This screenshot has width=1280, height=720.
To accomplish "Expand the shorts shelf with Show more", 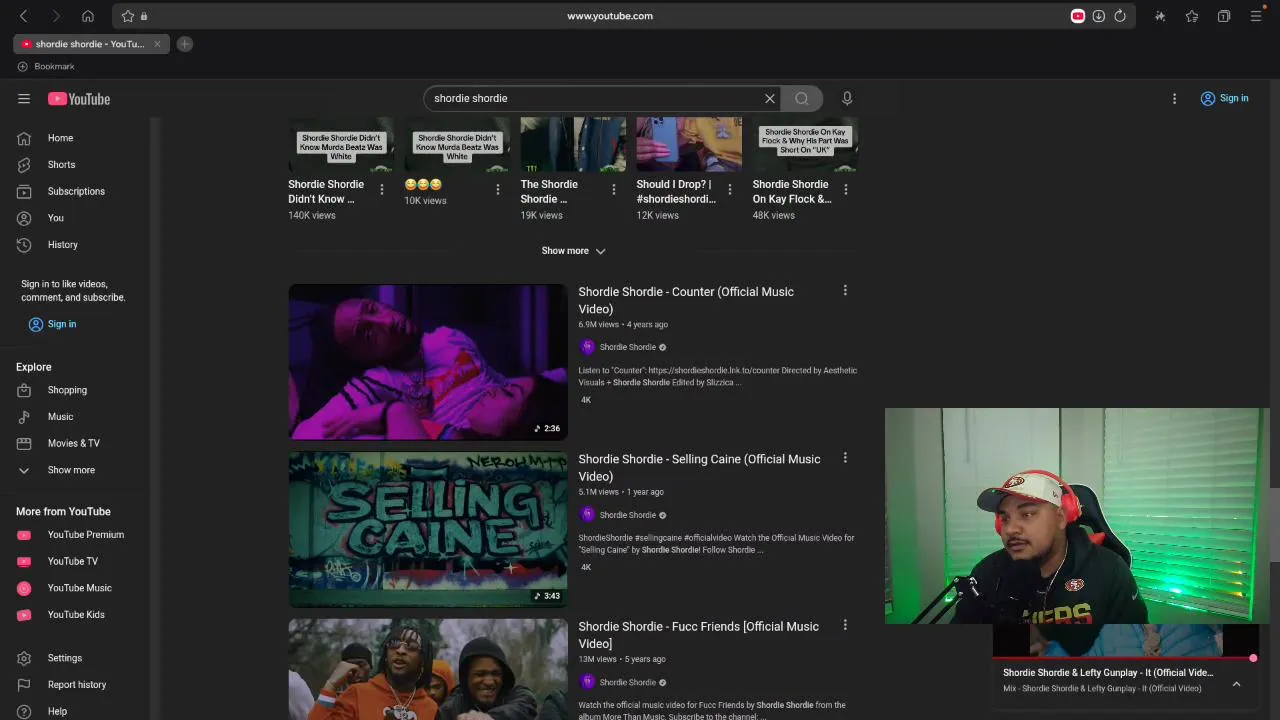I will point(573,251).
